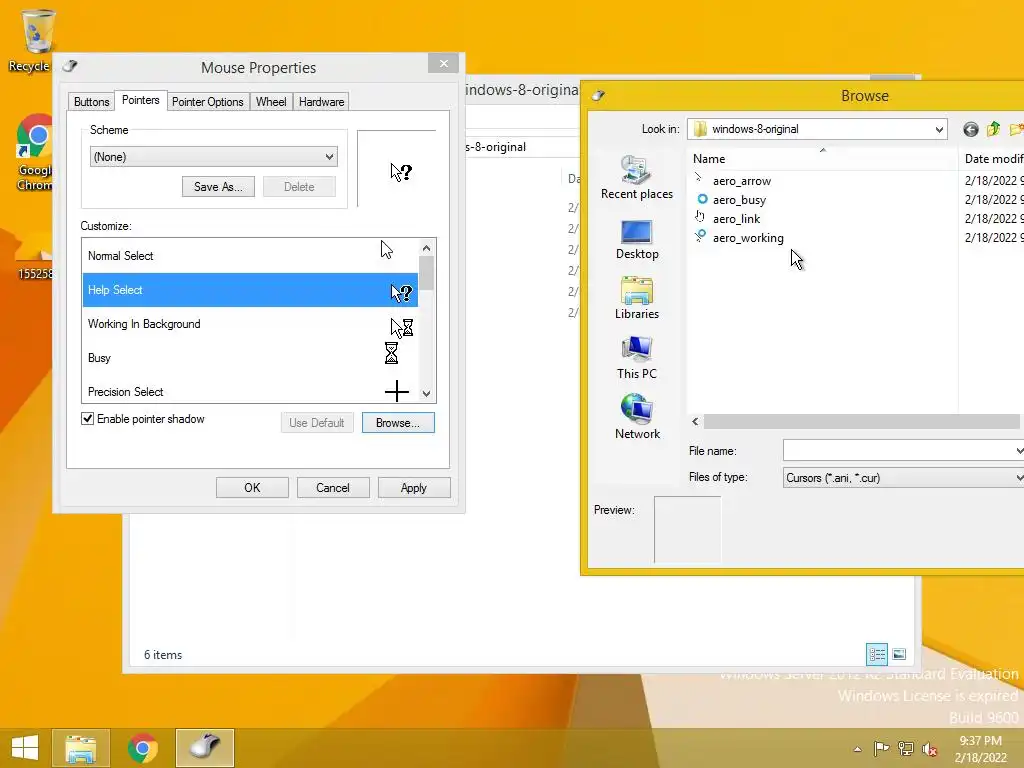The width and height of the screenshot is (1024, 768).
Task: Select This PC in Browse sidebar
Action: 637,358
